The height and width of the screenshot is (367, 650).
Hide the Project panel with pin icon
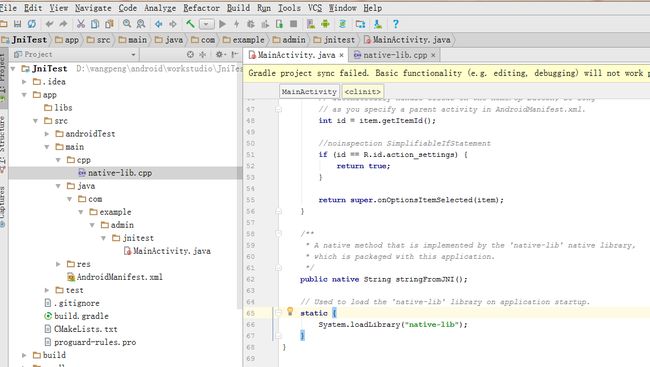click(235, 54)
